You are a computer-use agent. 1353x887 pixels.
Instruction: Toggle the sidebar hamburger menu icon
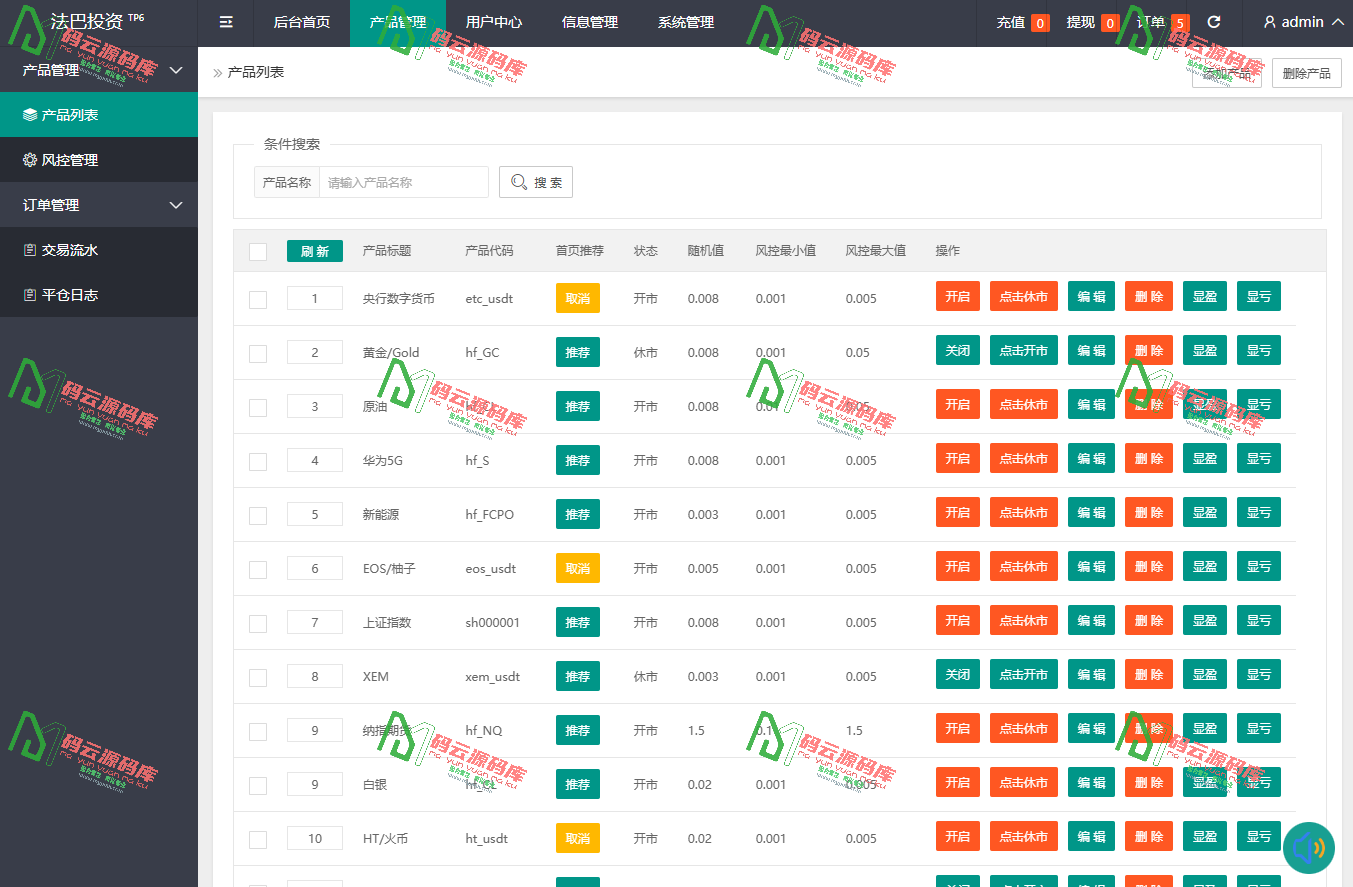(225, 22)
